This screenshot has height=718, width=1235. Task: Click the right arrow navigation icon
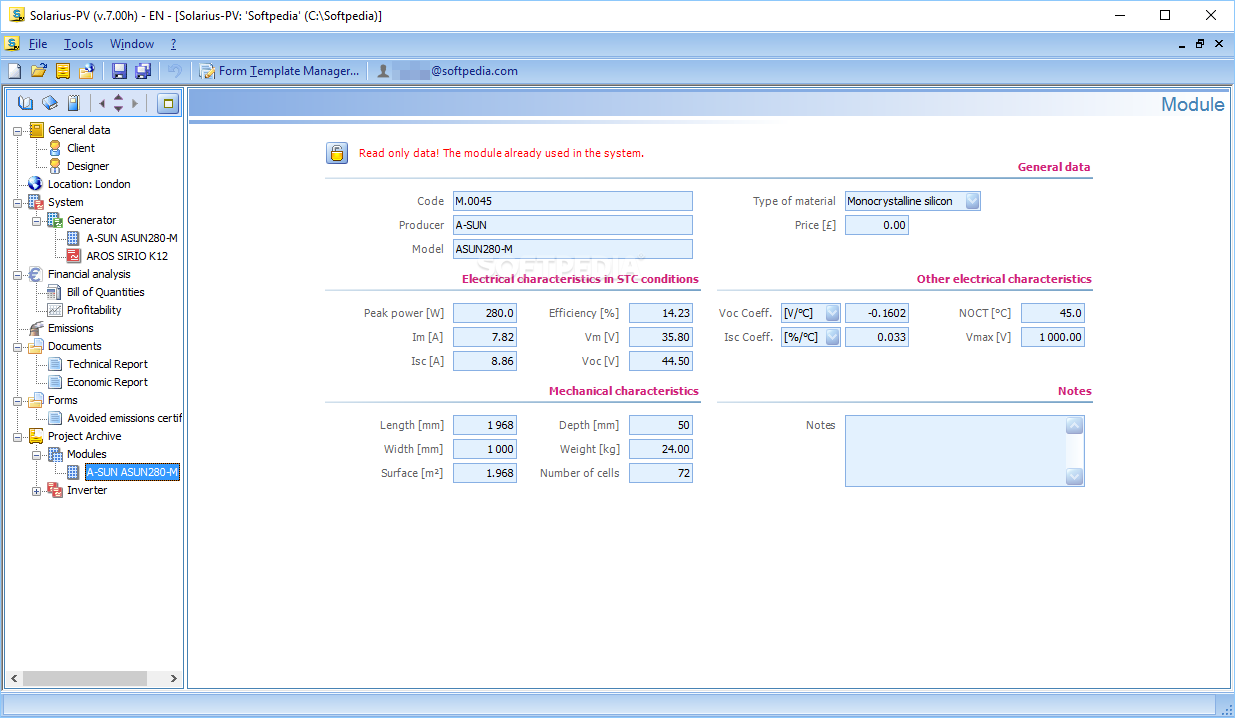[135, 102]
